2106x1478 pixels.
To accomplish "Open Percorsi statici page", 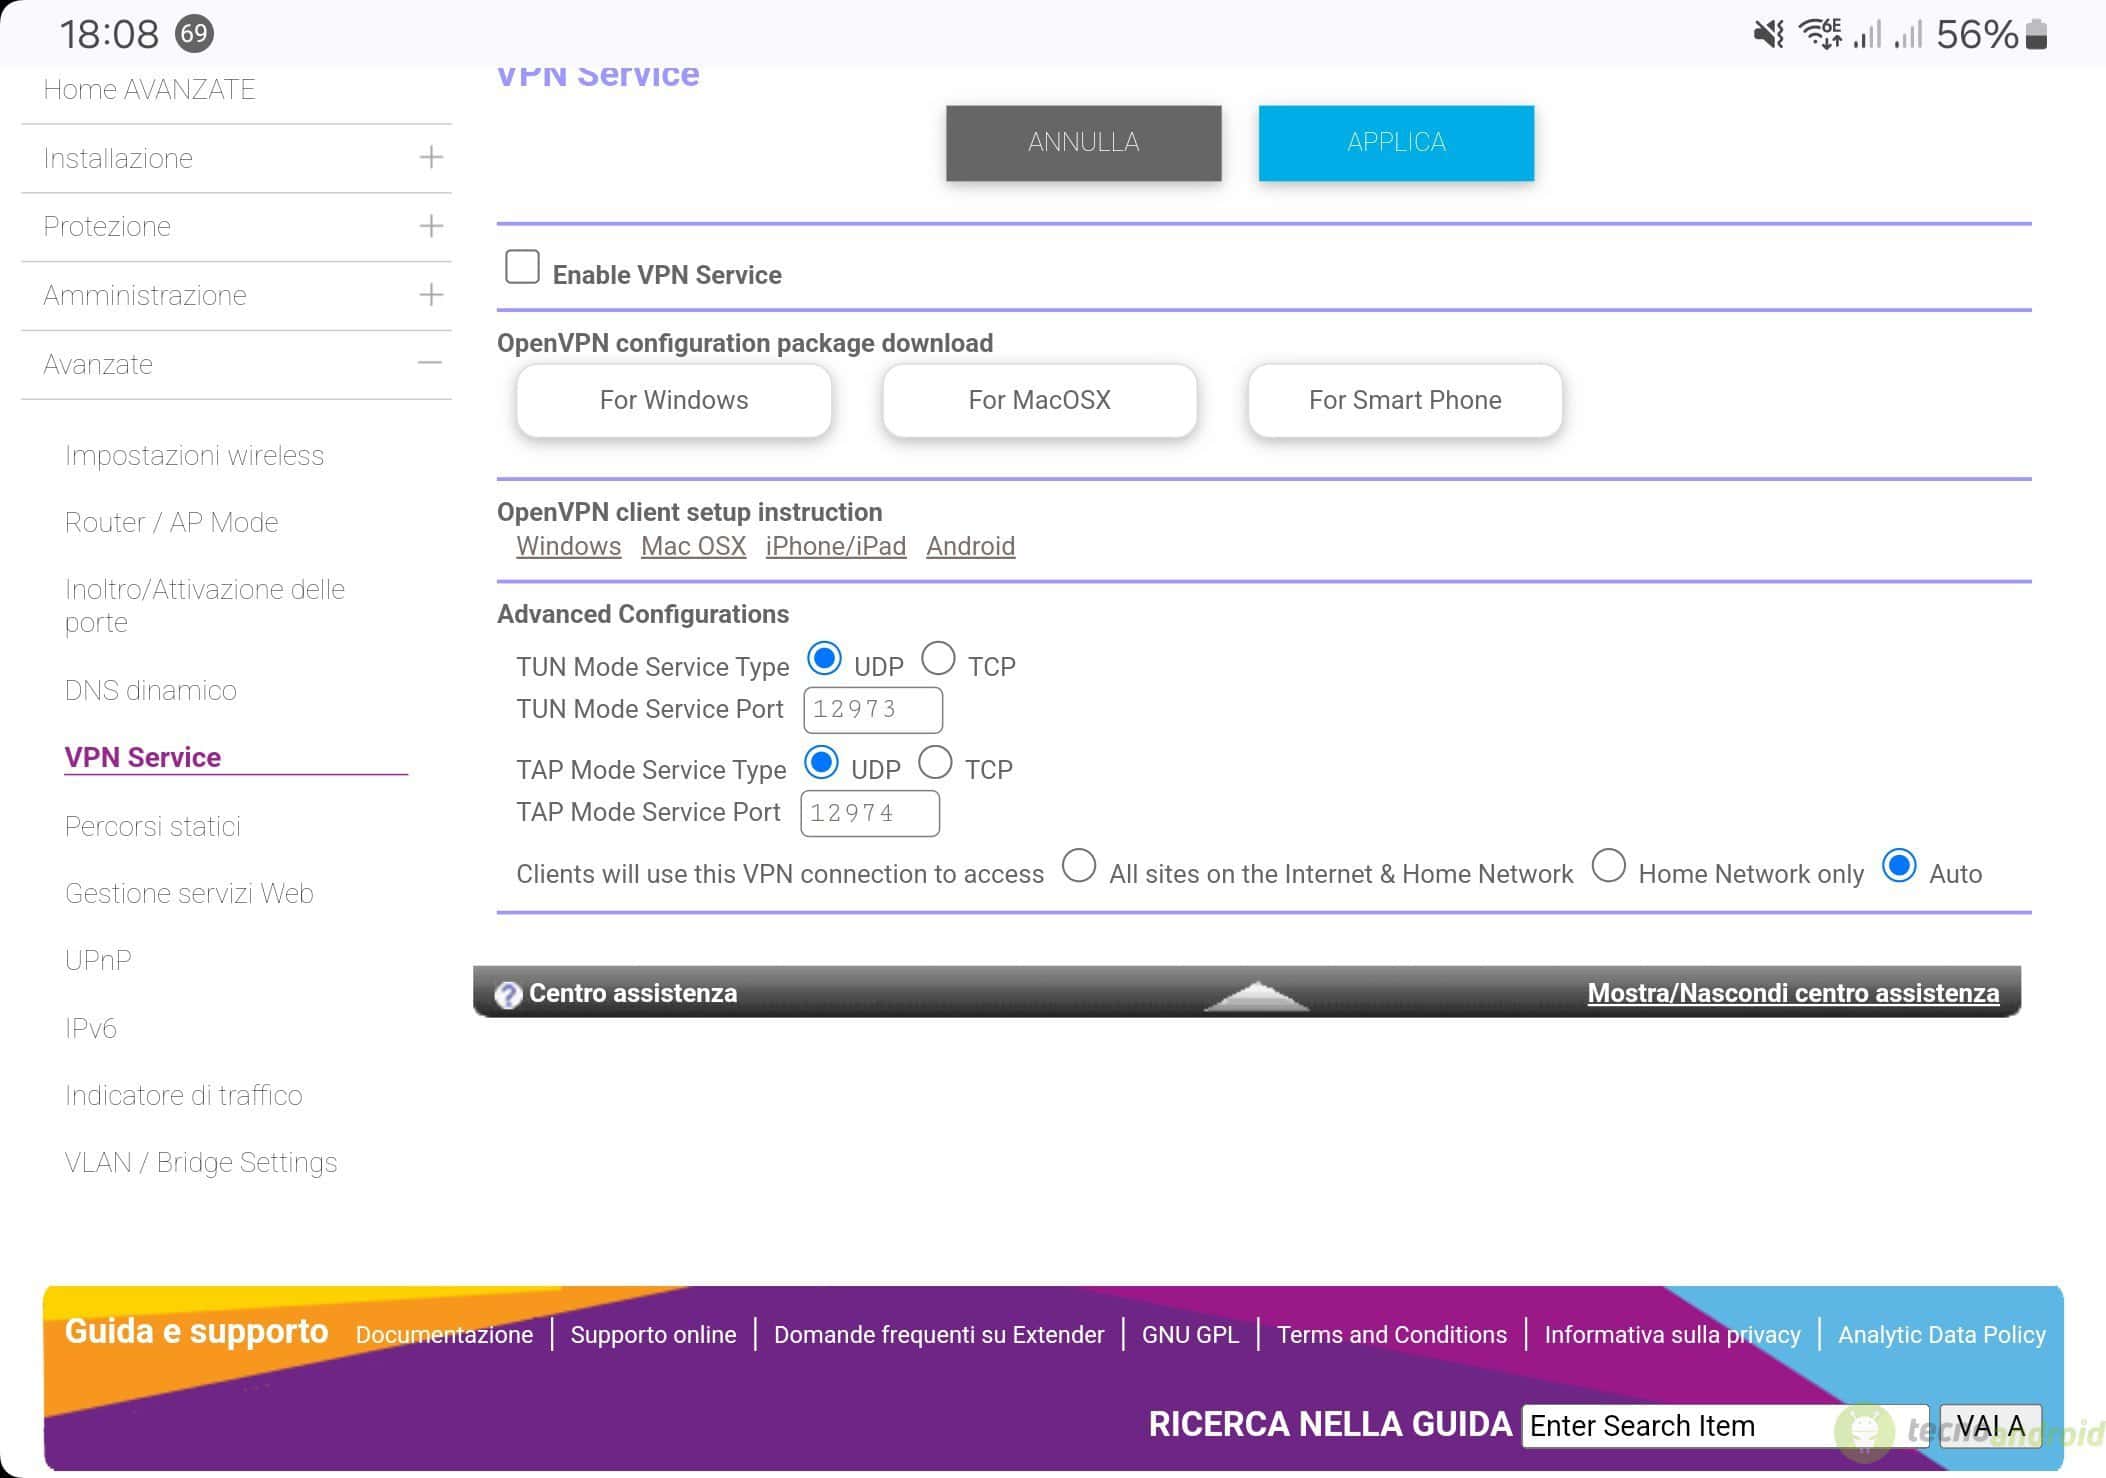I will (152, 827).
